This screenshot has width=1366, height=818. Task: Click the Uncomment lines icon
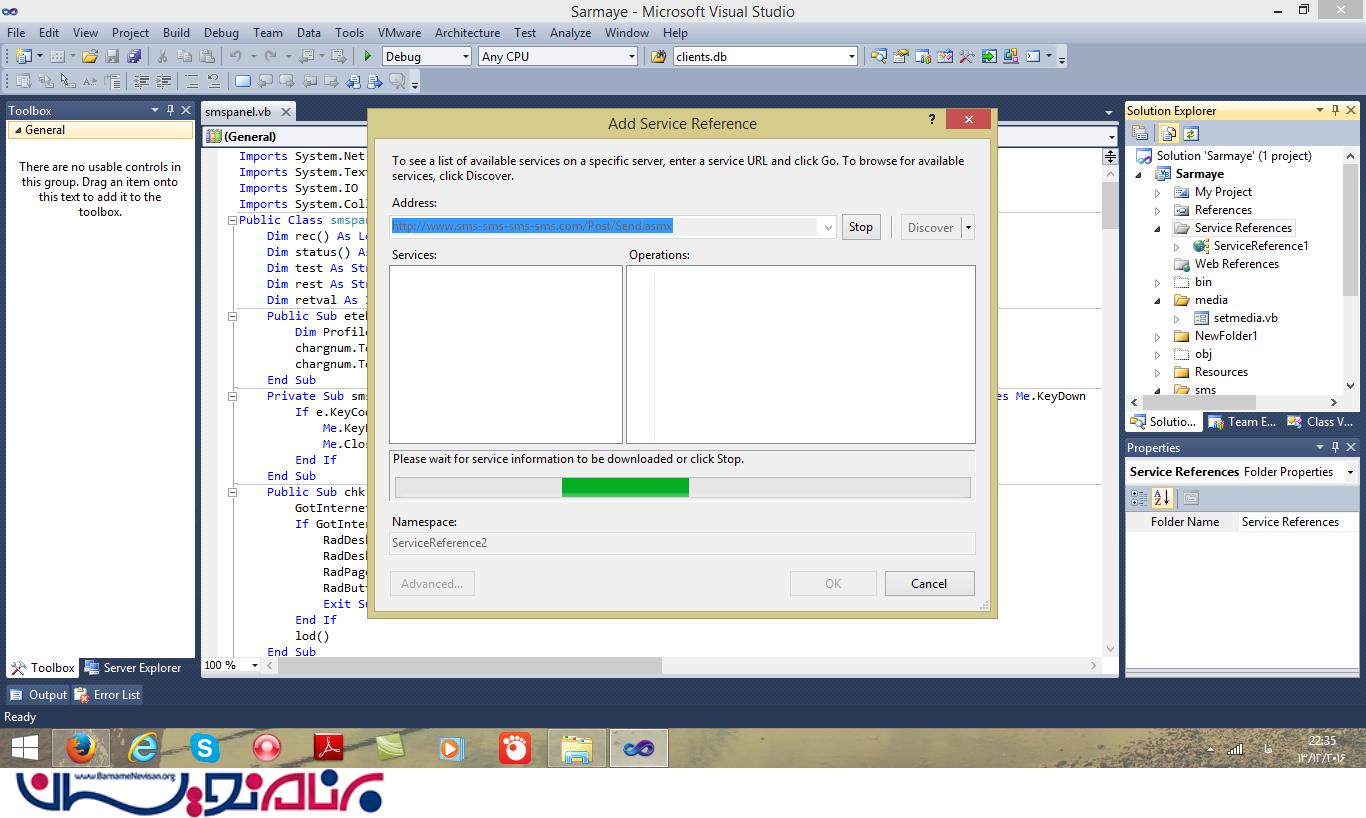point(214,82)
